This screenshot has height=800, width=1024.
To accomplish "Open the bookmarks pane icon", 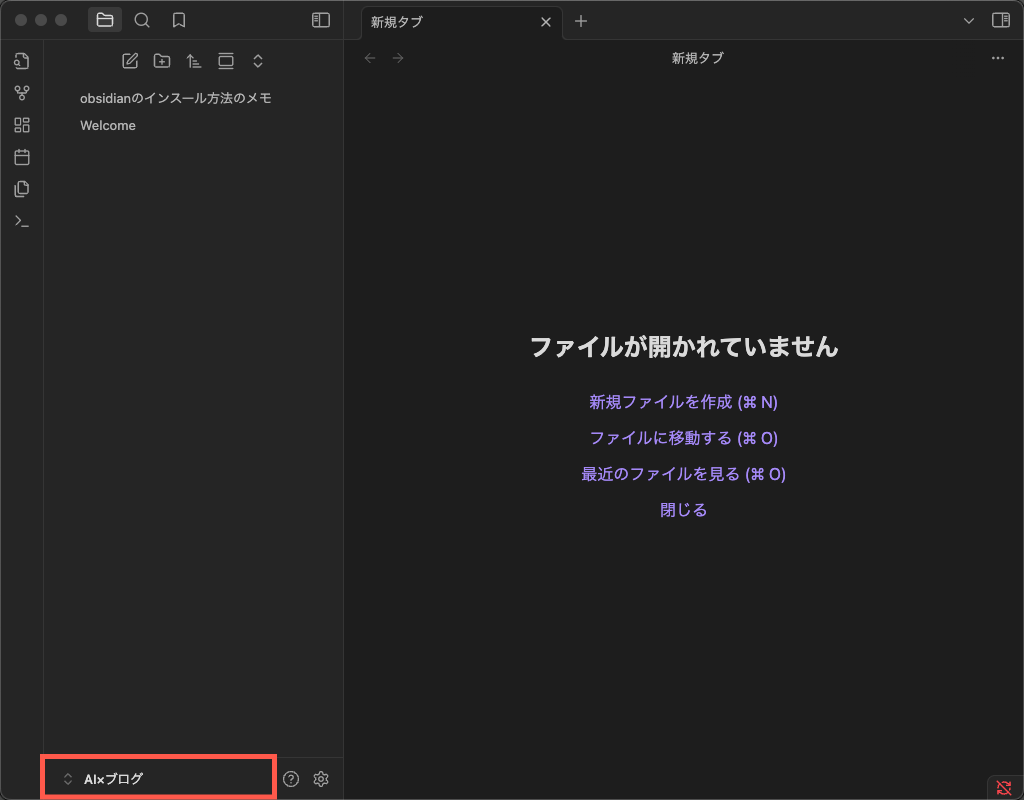I will (179, 20).
